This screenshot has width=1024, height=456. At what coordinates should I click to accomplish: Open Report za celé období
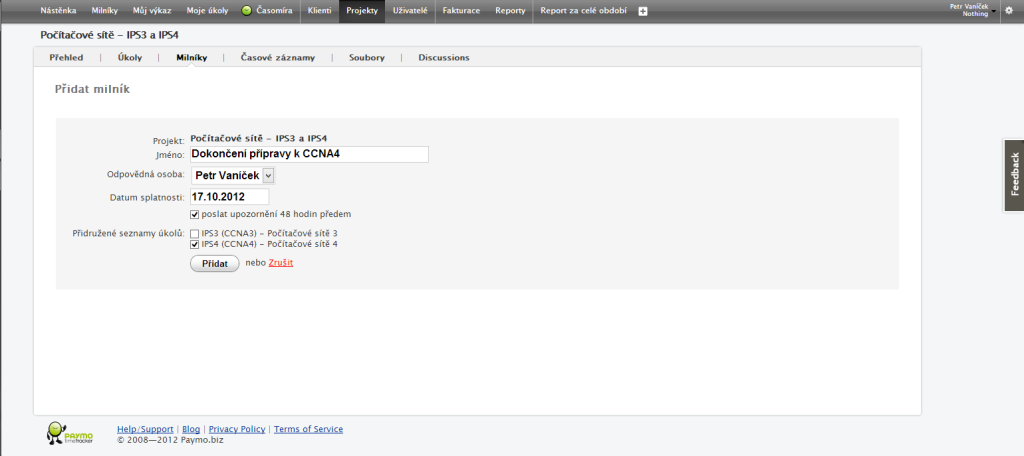(x=584, y=11)
